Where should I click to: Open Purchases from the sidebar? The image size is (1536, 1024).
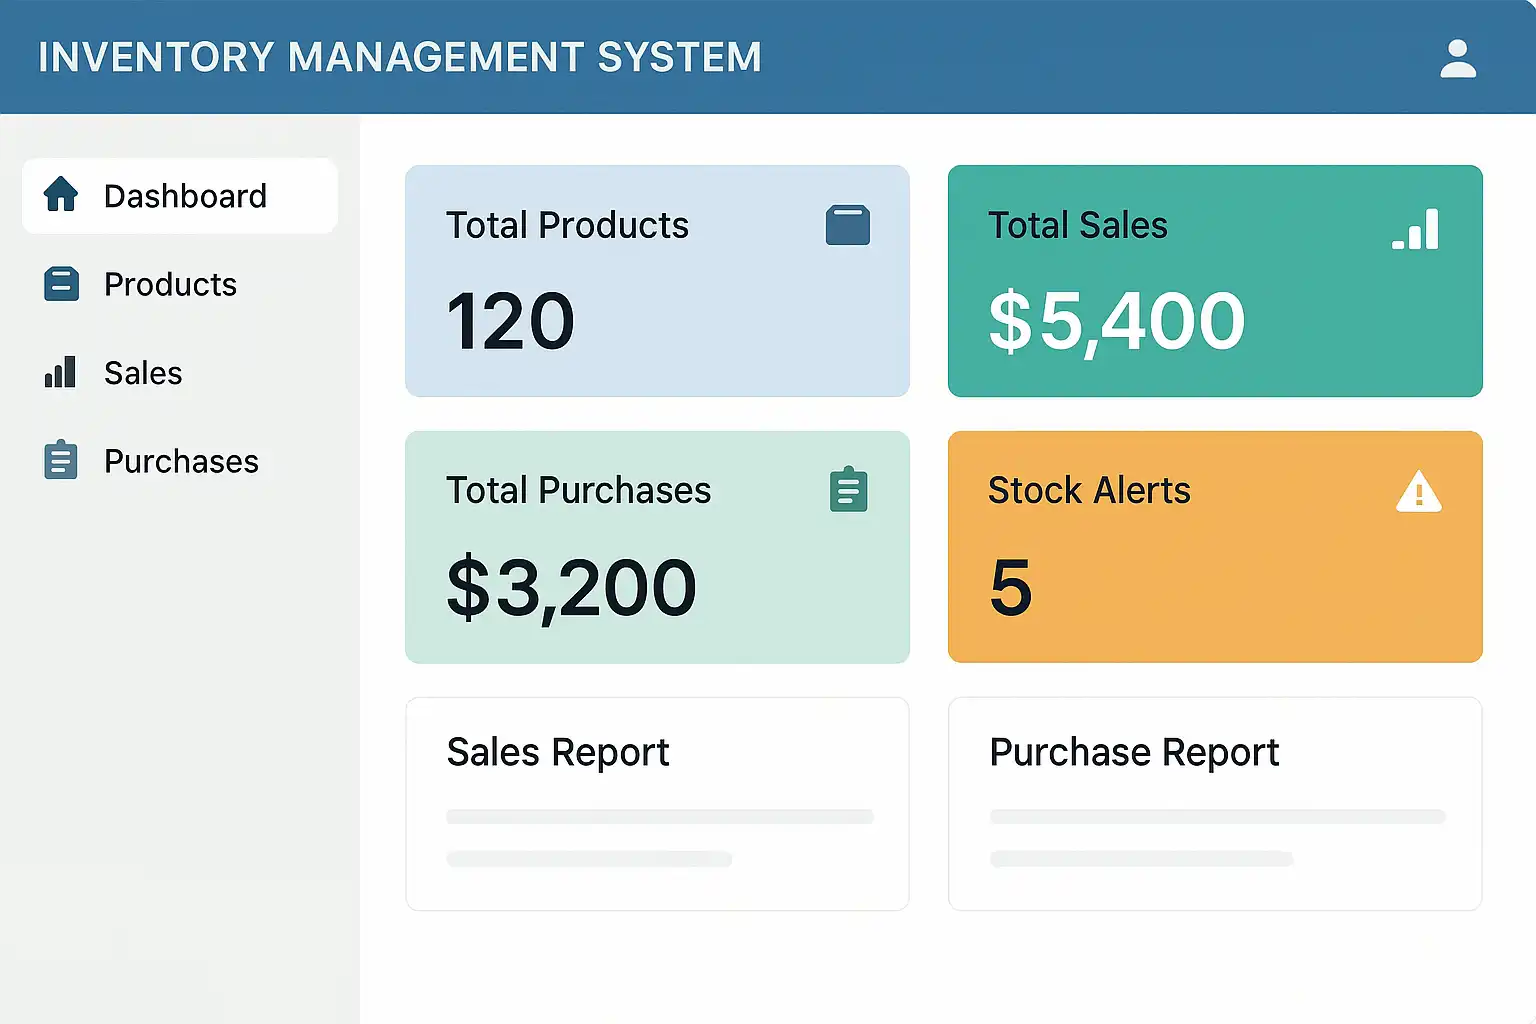(x=181, y=461)
